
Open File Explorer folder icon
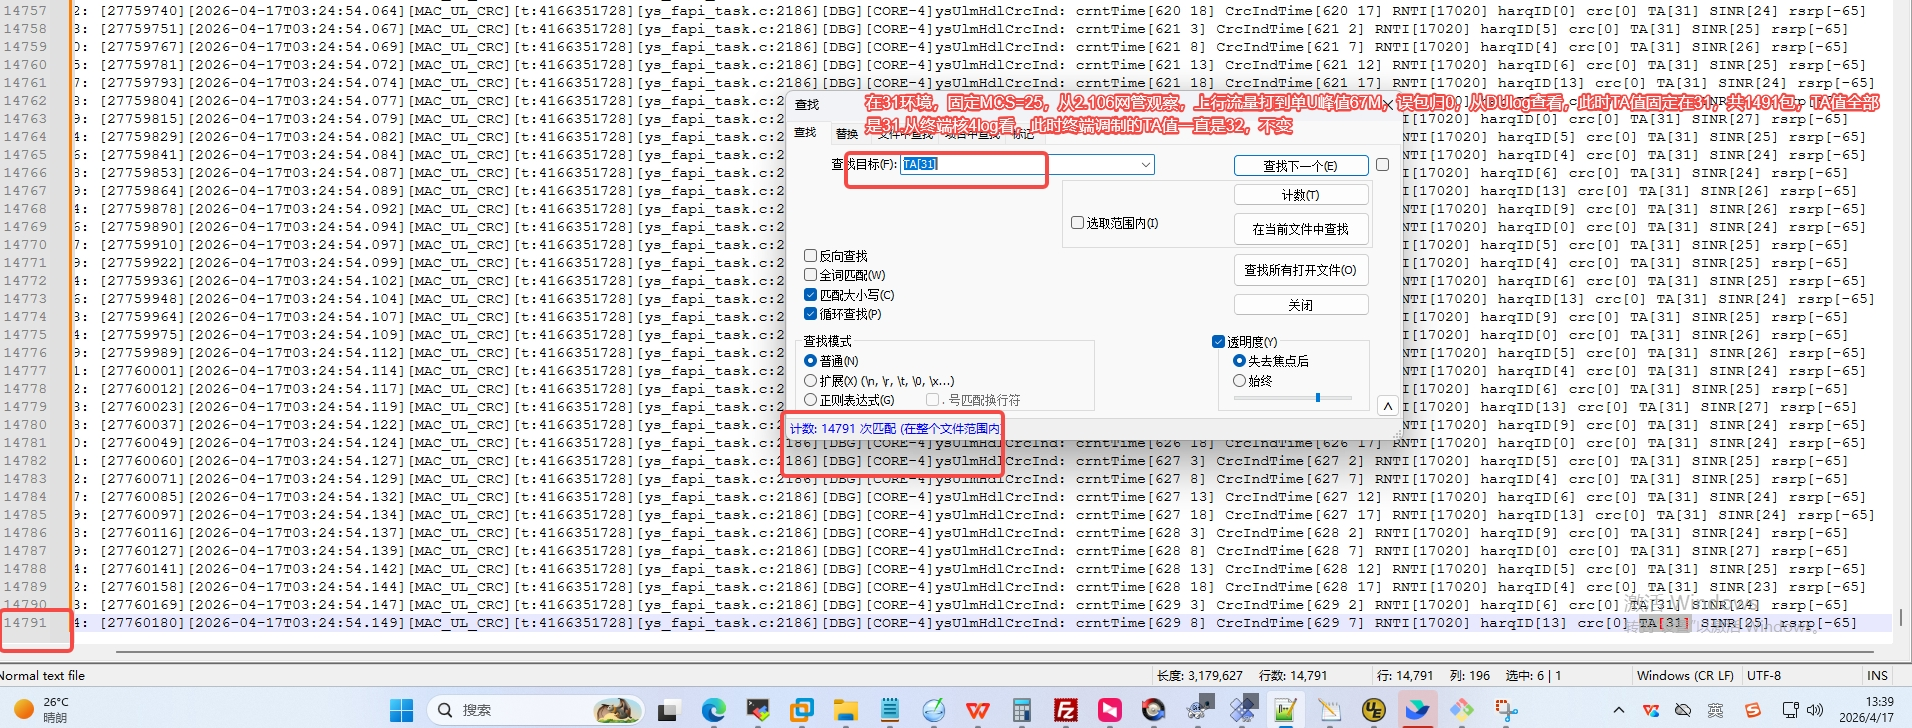point(846,710)
